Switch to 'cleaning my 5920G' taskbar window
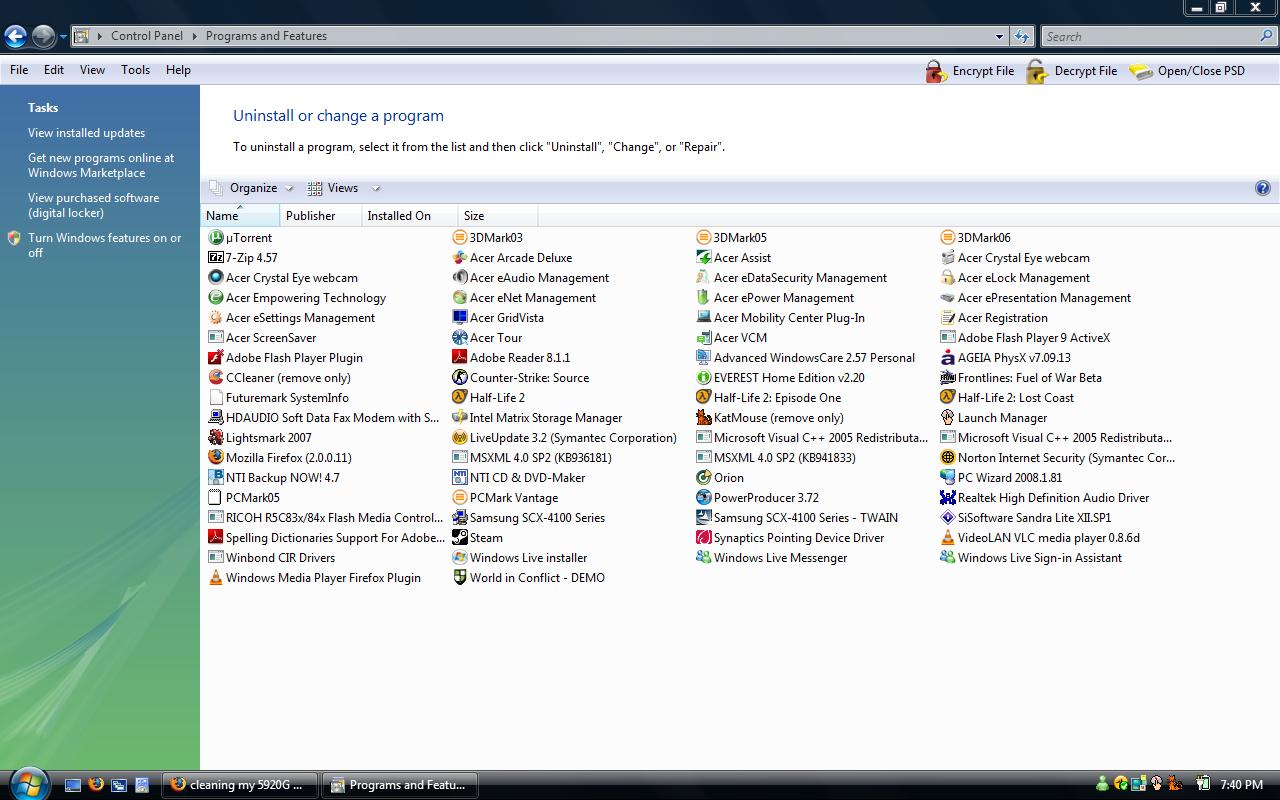1280x800 pixels. (239, 785)
